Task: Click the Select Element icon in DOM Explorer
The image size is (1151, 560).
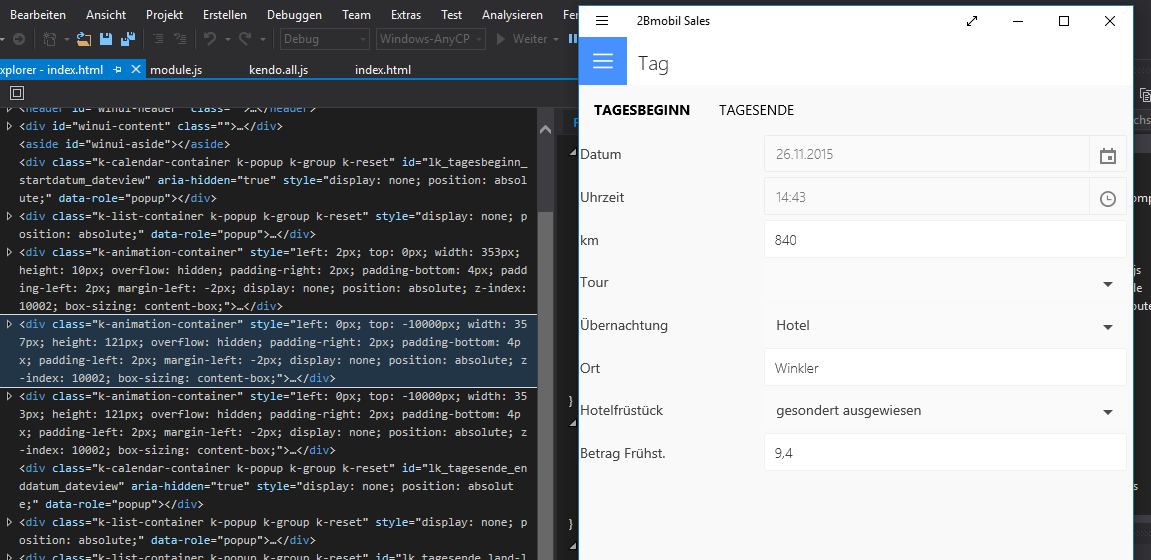Action: tap(17, 92)
